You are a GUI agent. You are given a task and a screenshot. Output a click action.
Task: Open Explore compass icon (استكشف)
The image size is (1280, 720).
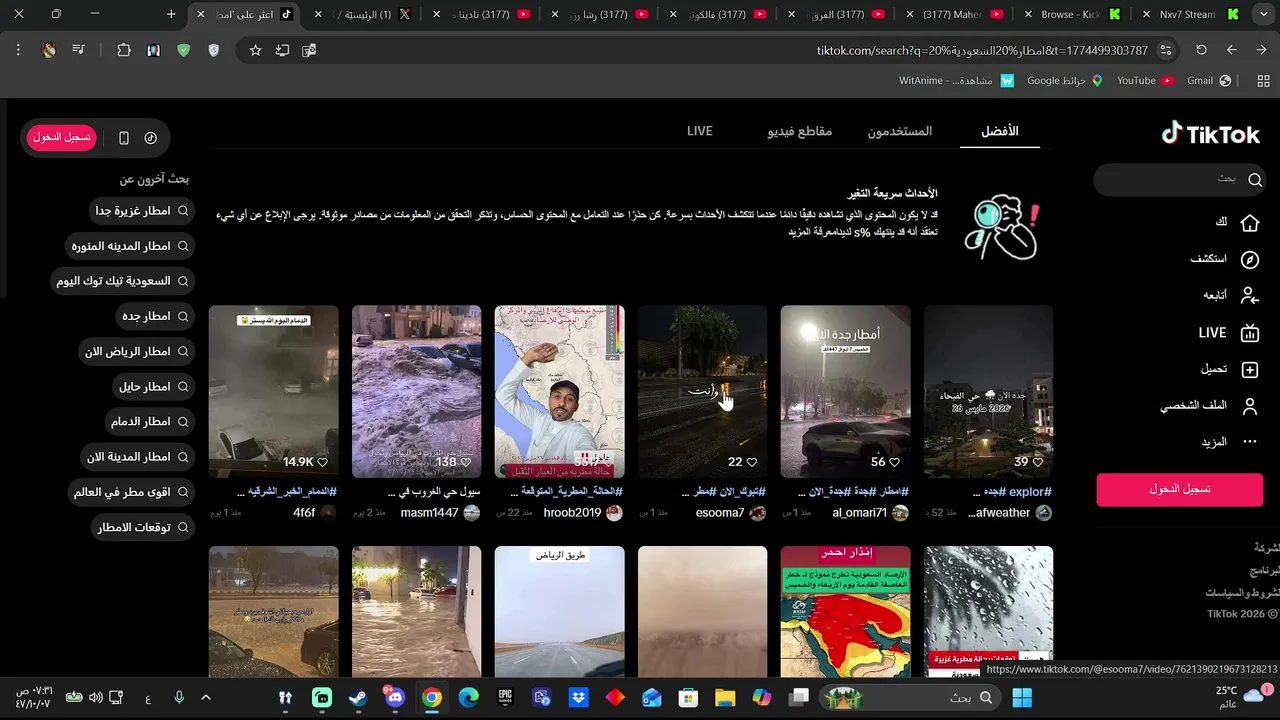coord(1249,260)
